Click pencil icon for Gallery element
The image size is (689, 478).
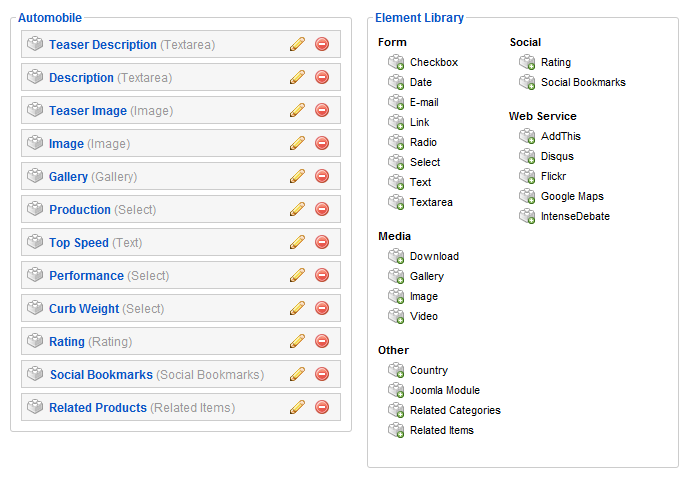tap(297, 176)
